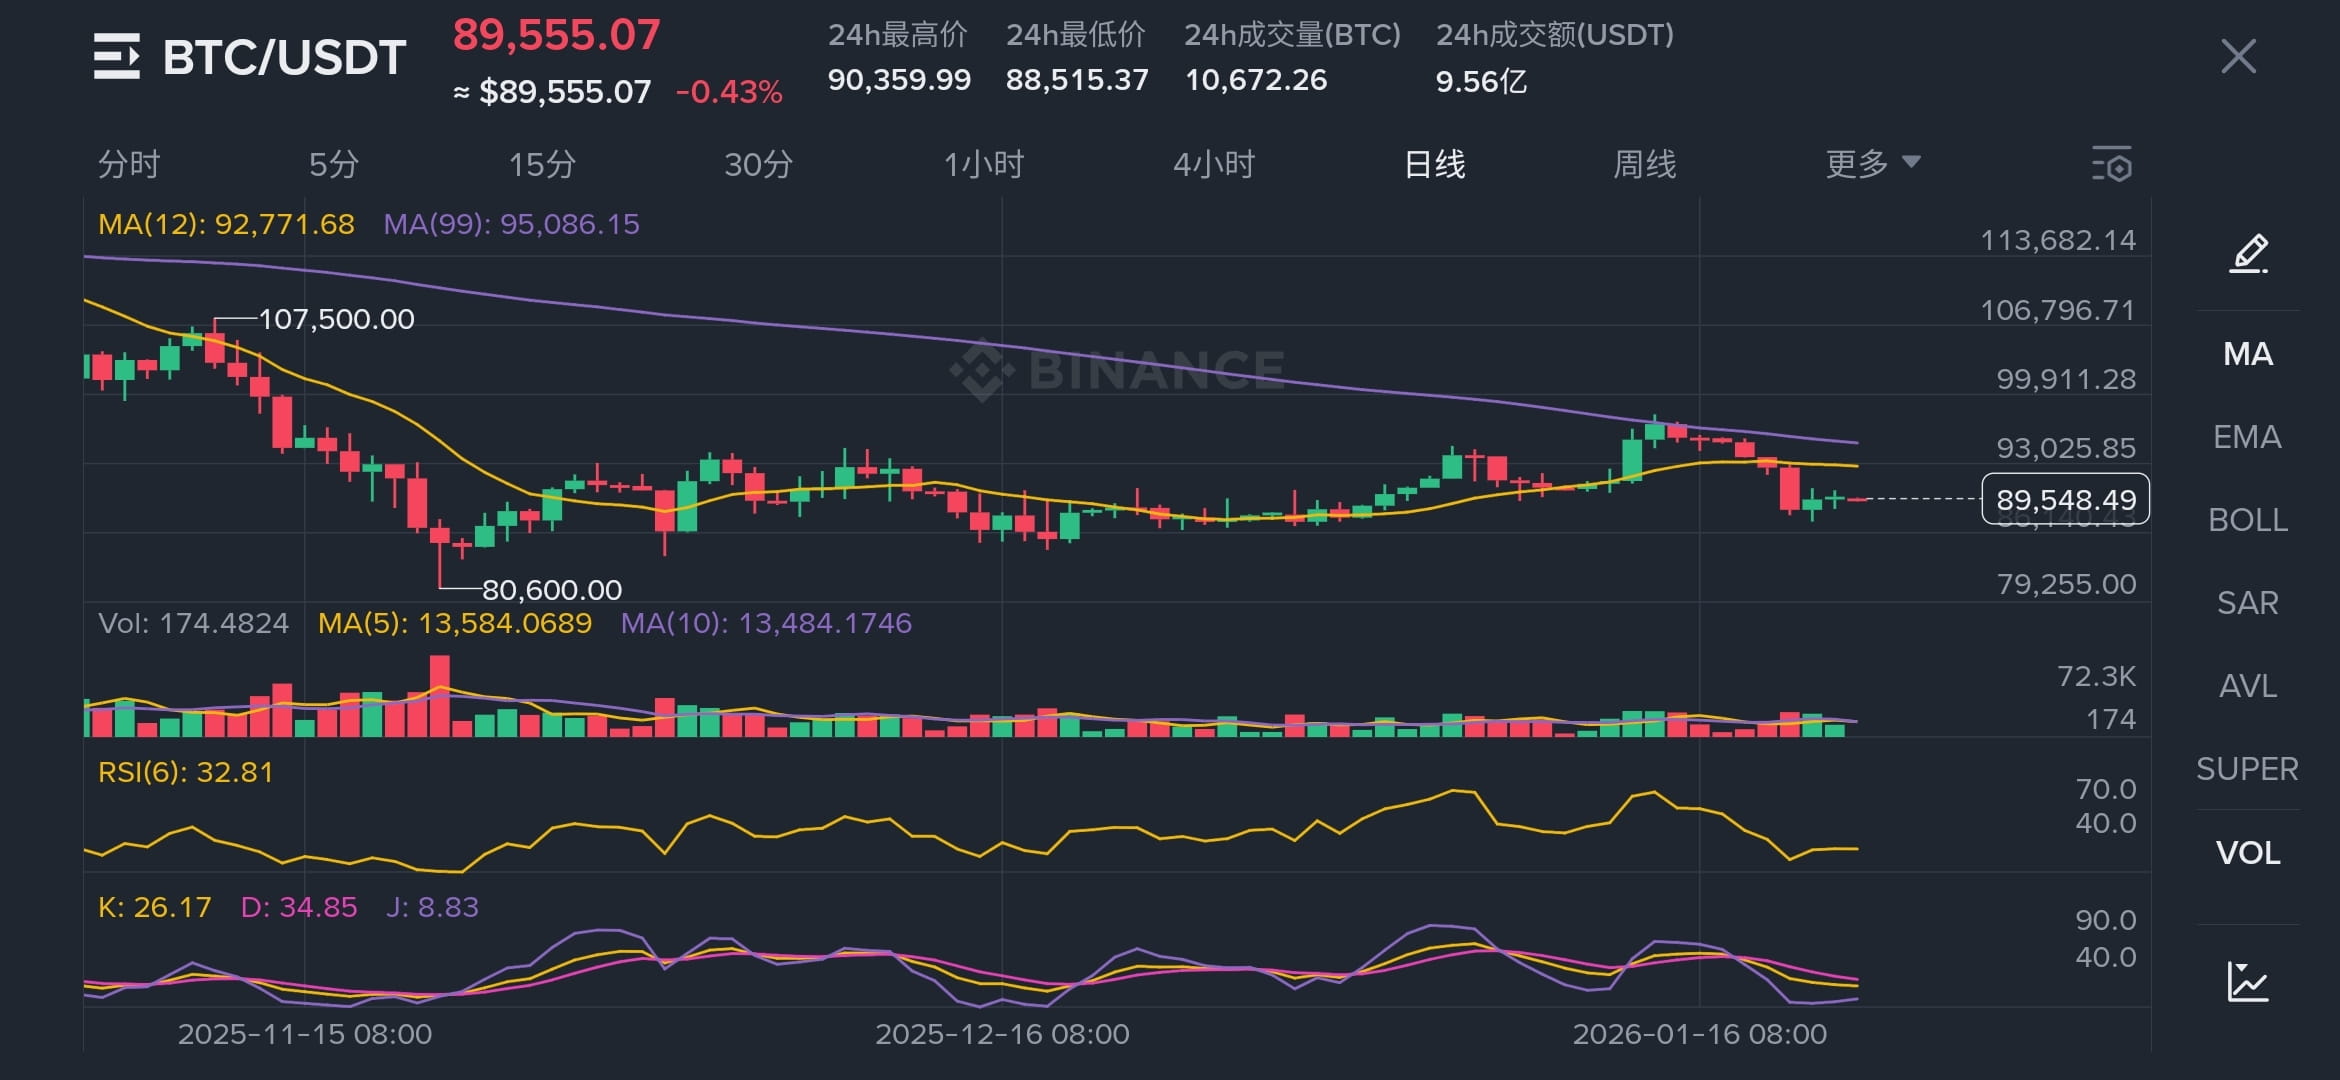Expand the 更多 timeframe dropdown

tap(1872, 163)
